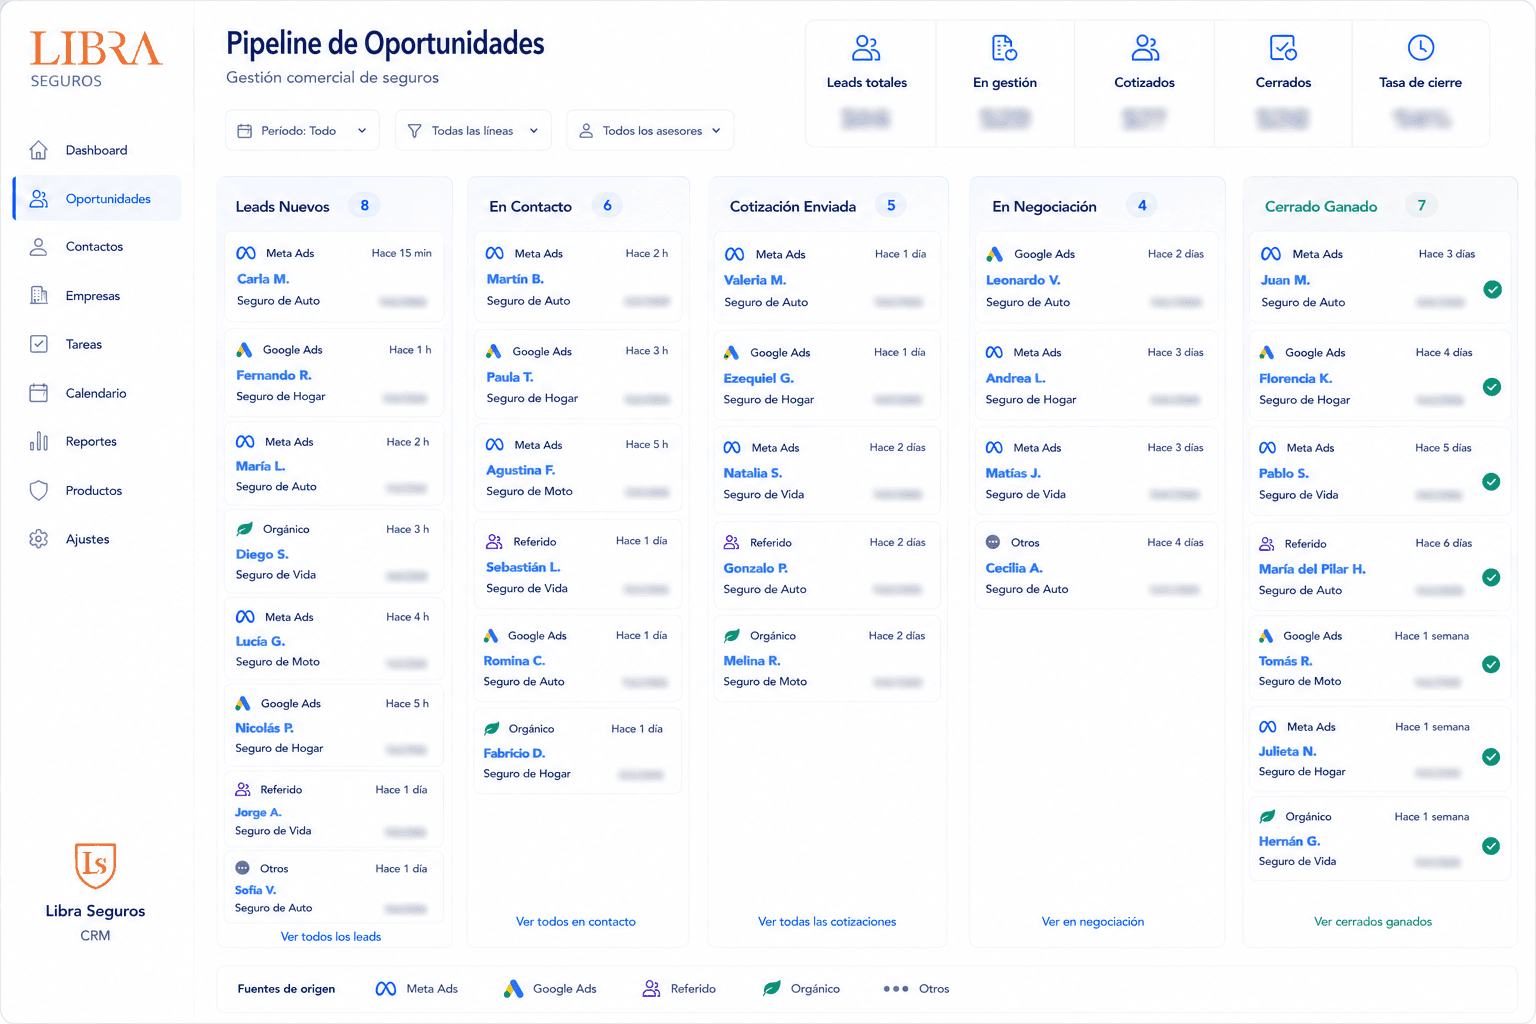
Task: Click Ver en negociación link
Action: tap(1093, 922)
